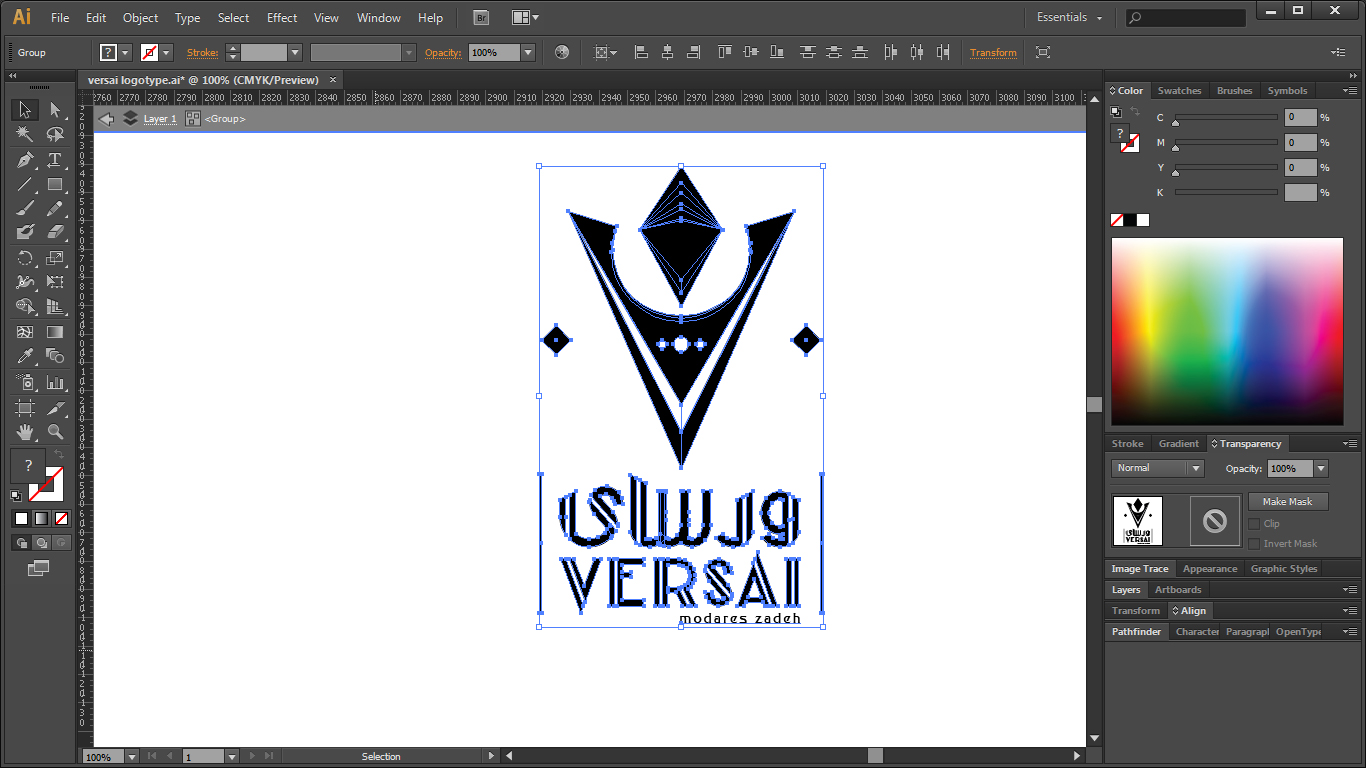Select the Column Graph tool
The image size is (1366, 768).
coord(55,382)
